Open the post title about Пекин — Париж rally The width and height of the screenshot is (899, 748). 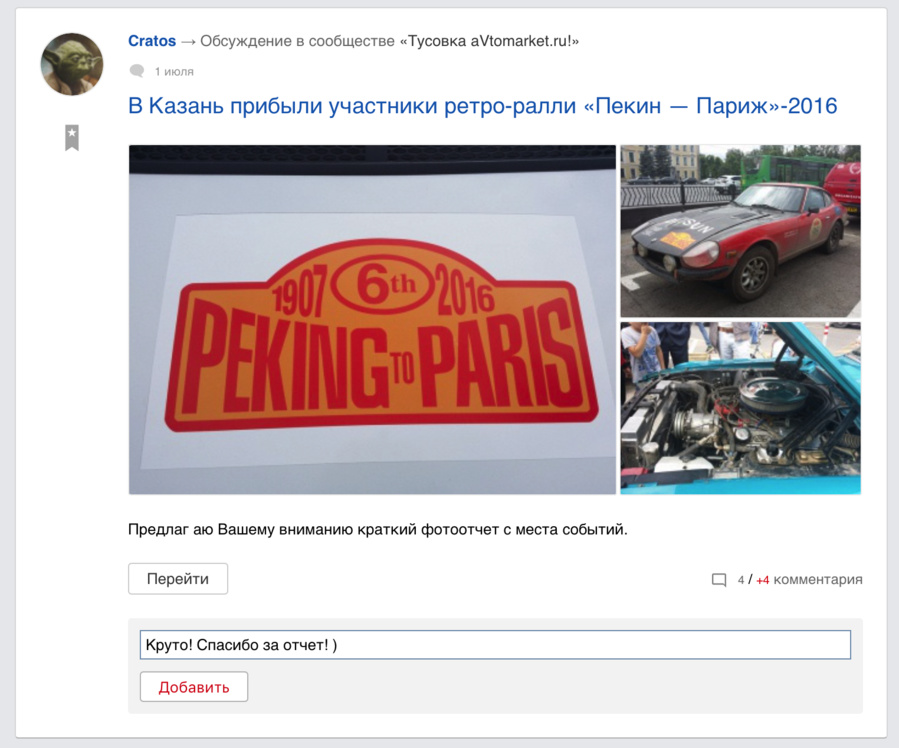(x=483, y=106)
